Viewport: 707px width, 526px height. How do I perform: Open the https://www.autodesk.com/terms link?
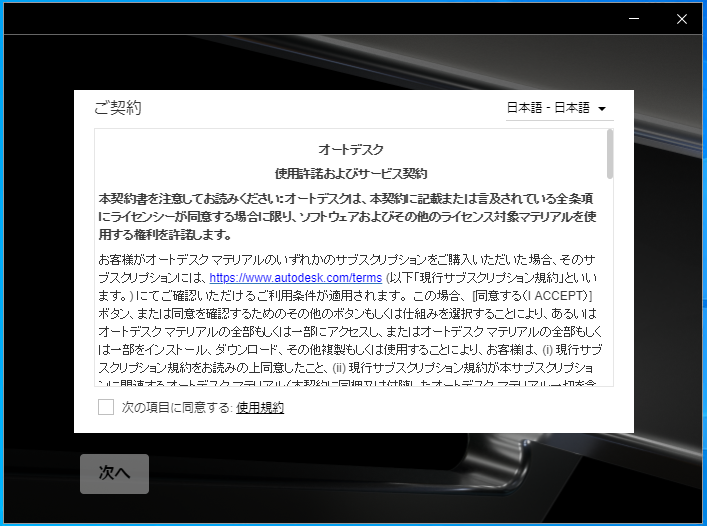296,278
